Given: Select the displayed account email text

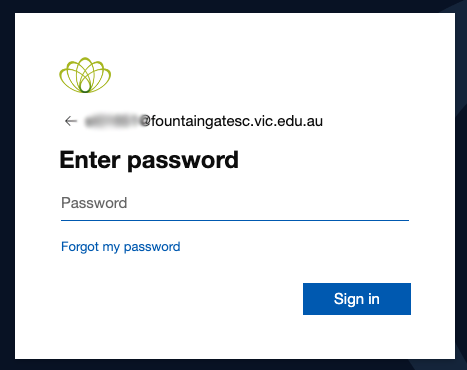Looking at the screenshot, I should pyautogui.click(x=204, y=121).
